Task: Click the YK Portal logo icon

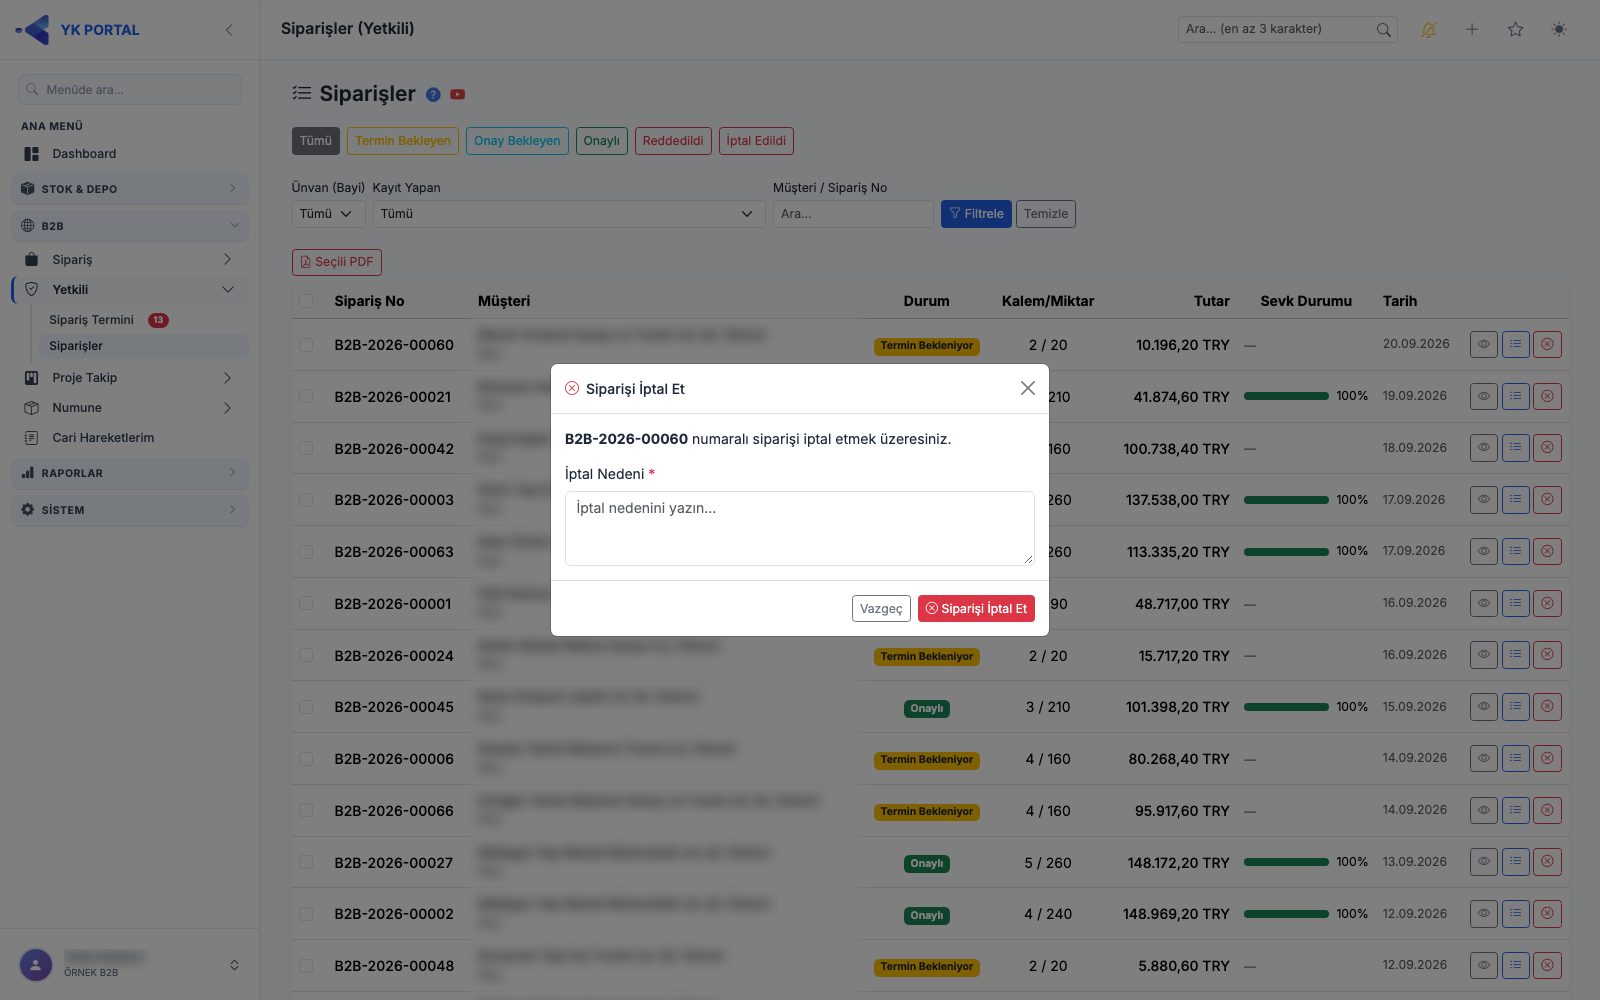Action: coord(33,30)
